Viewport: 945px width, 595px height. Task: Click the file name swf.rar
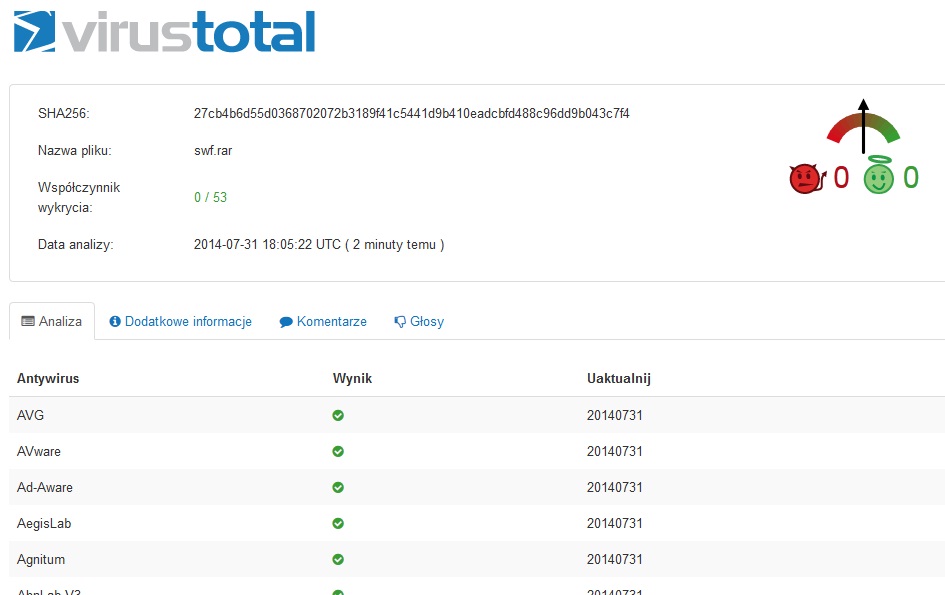213,151
